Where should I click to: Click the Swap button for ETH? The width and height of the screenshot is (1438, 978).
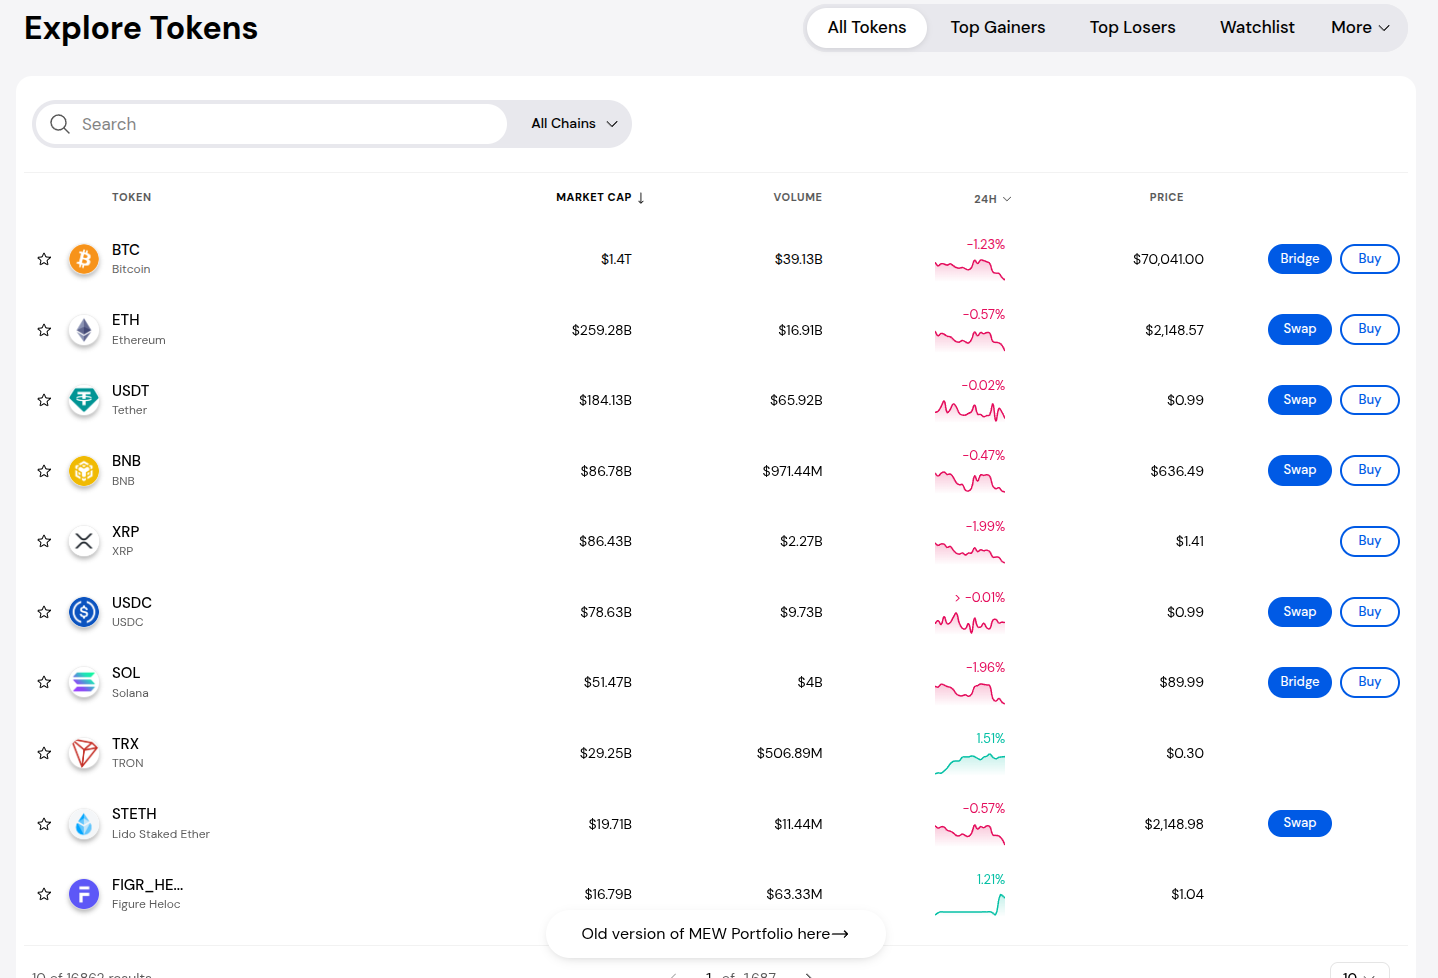coord(1300,329)
